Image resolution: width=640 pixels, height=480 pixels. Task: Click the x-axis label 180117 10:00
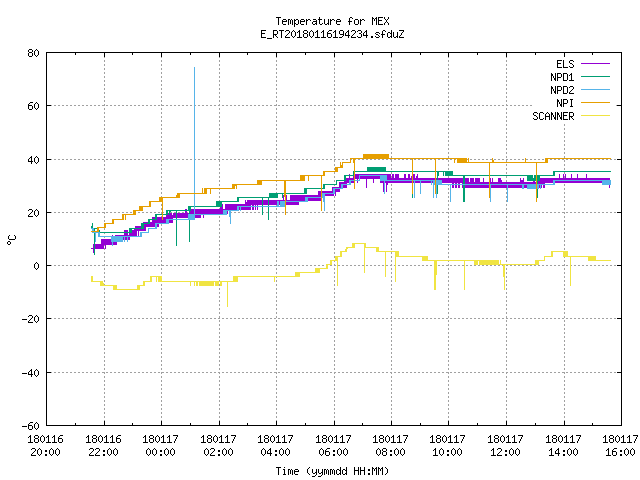coord(448,446)
